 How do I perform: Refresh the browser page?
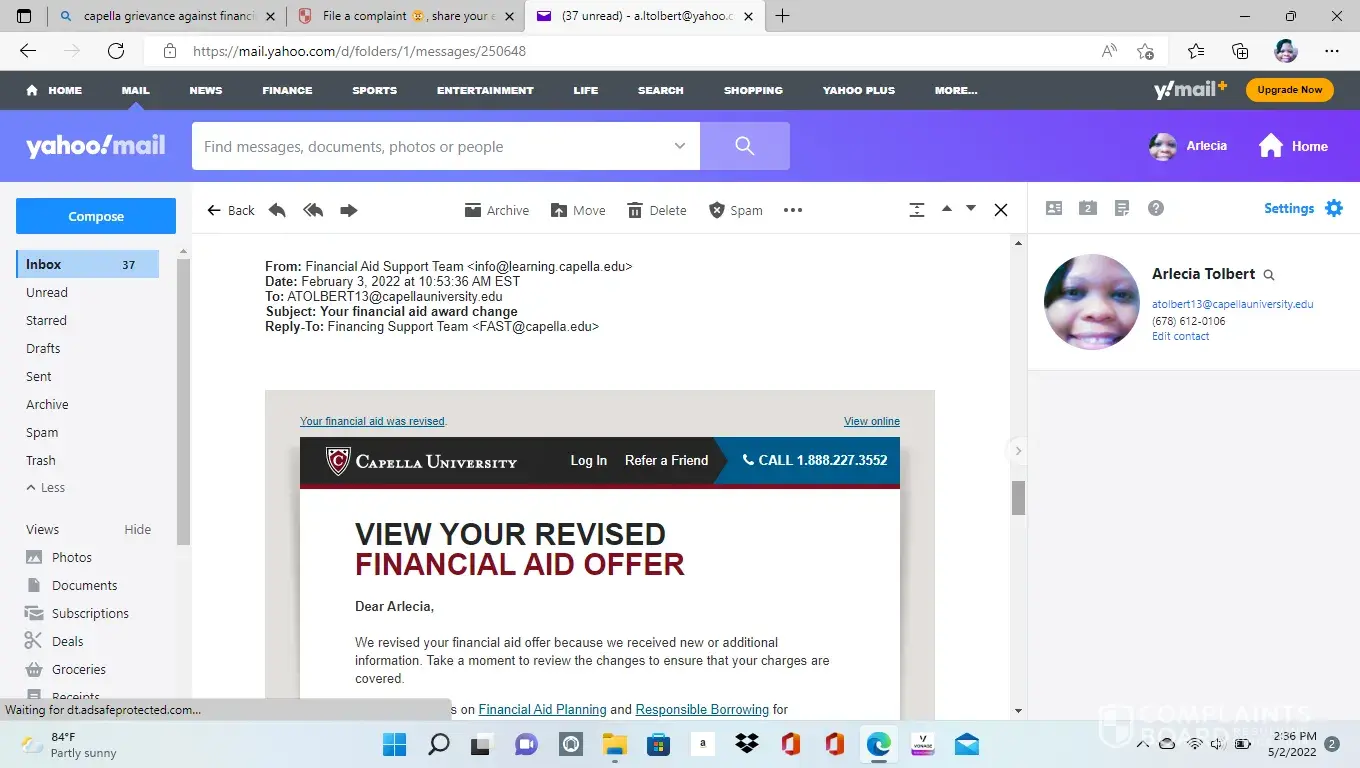(x=116, y=51)
